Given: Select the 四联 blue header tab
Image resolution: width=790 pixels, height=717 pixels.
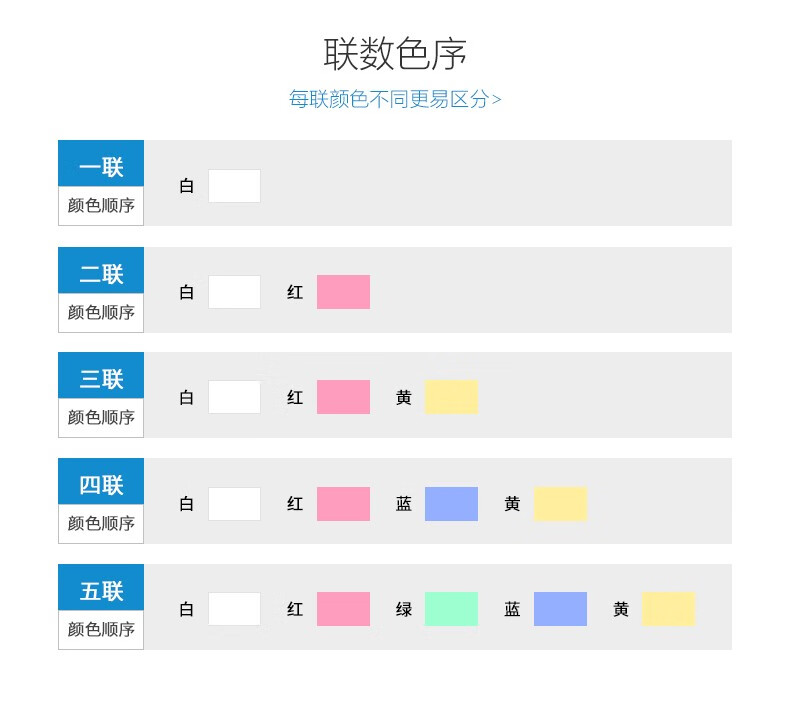Looking at the screenshot, I should coord(101,482).
